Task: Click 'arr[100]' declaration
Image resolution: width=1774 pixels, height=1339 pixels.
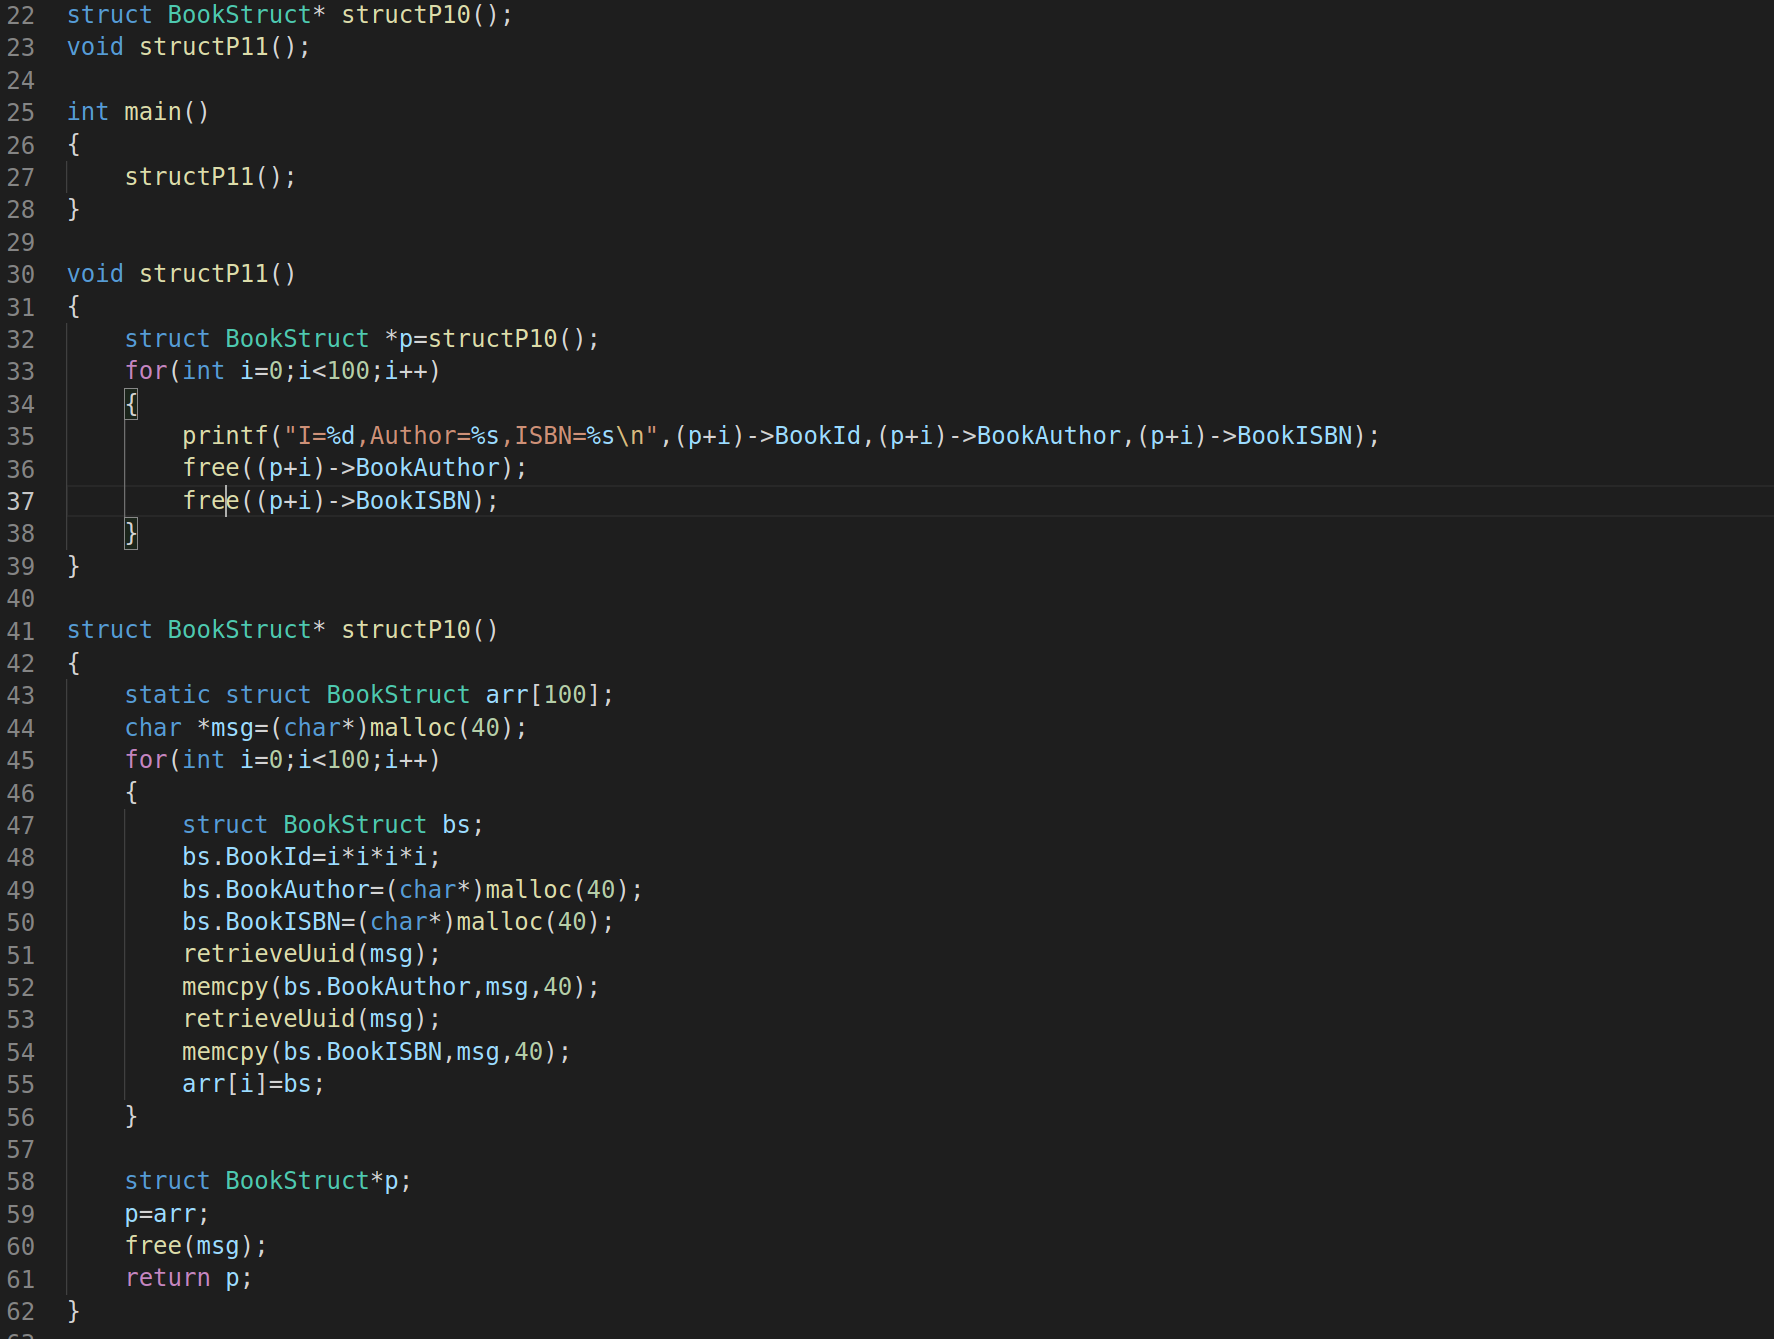Action: (542, 695)
